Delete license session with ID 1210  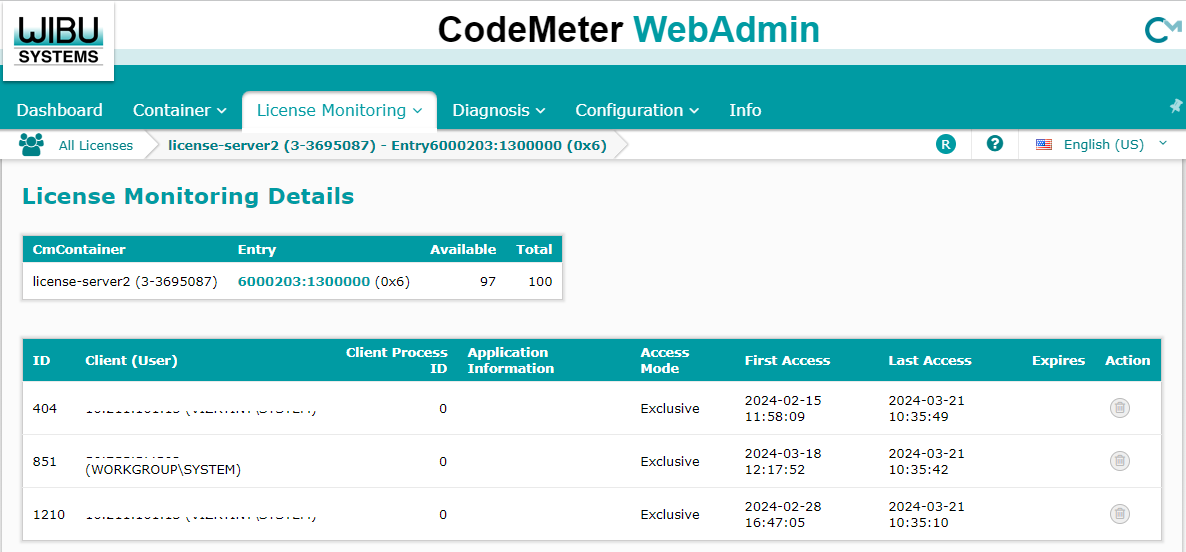[x=1120, y=514]
